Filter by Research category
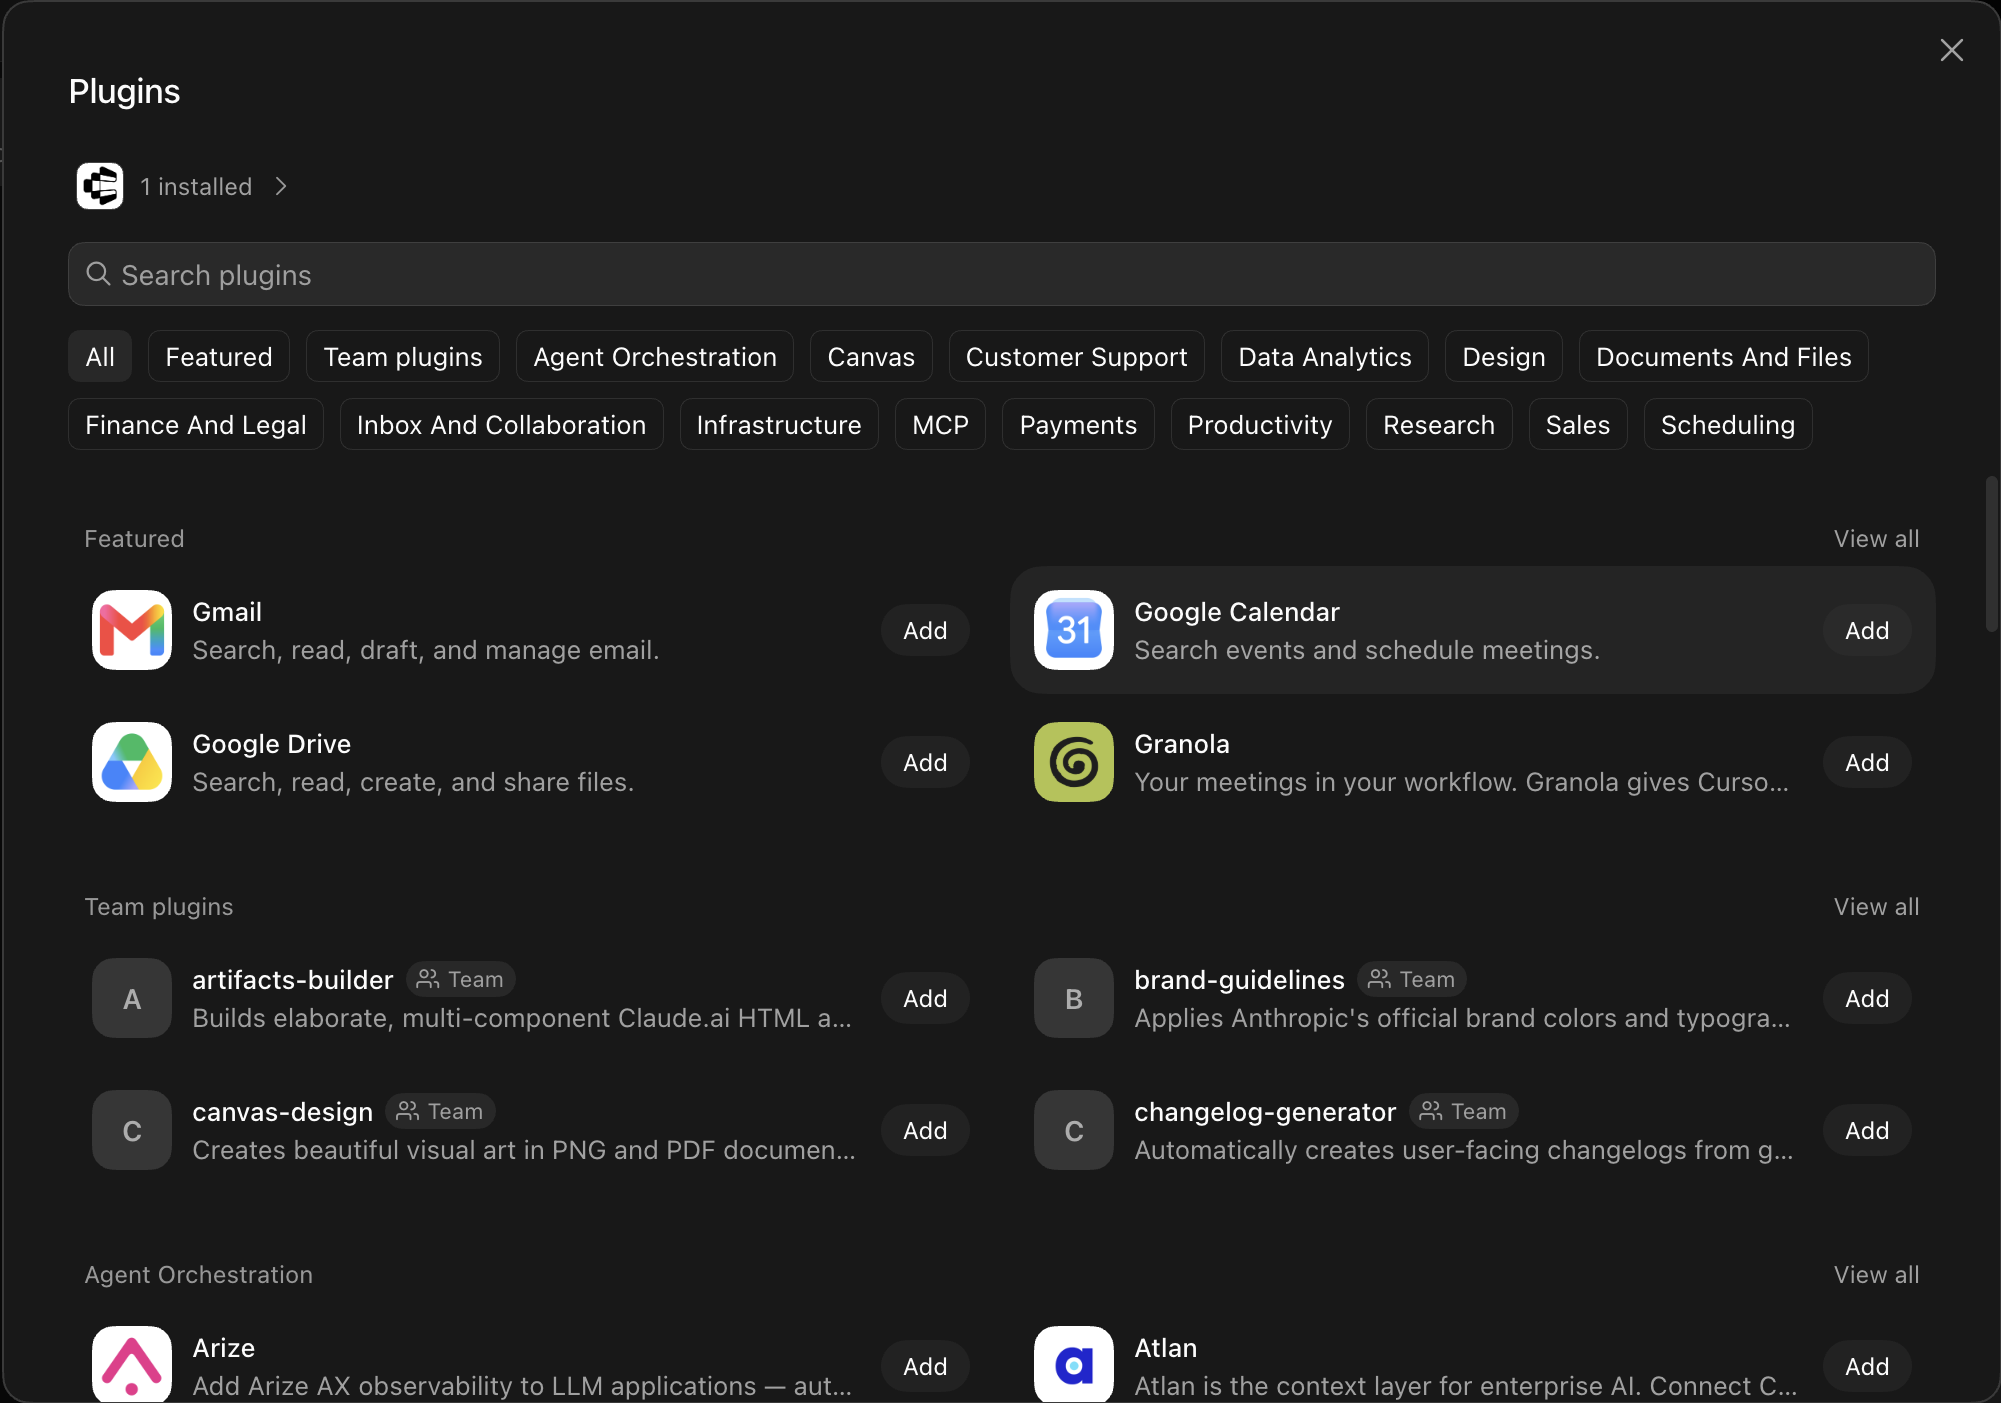This screenshot has height=1403, width=2001. click(1439, 425)
